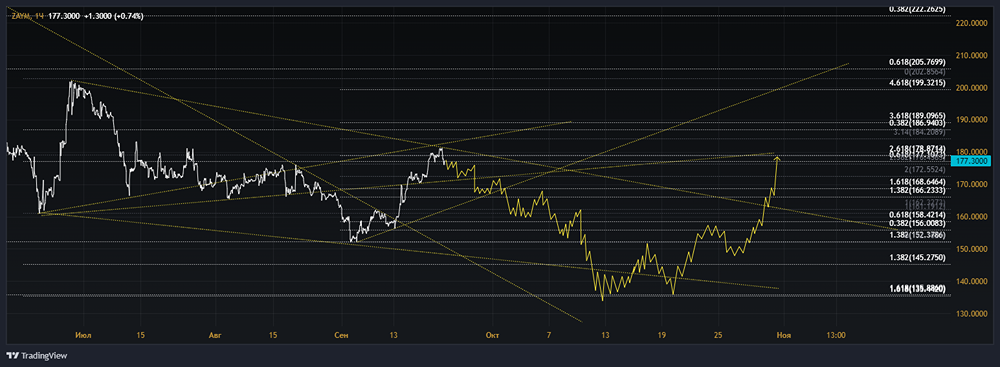This screenshot has height=367, width=1000.
Task: Select Fibonacci level 0.382(222.2625)
Action: (x=917, y=10)
